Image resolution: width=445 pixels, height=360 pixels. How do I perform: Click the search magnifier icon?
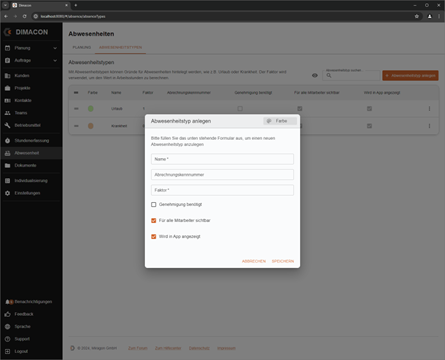pyautogui.click(x=329, y=76)
